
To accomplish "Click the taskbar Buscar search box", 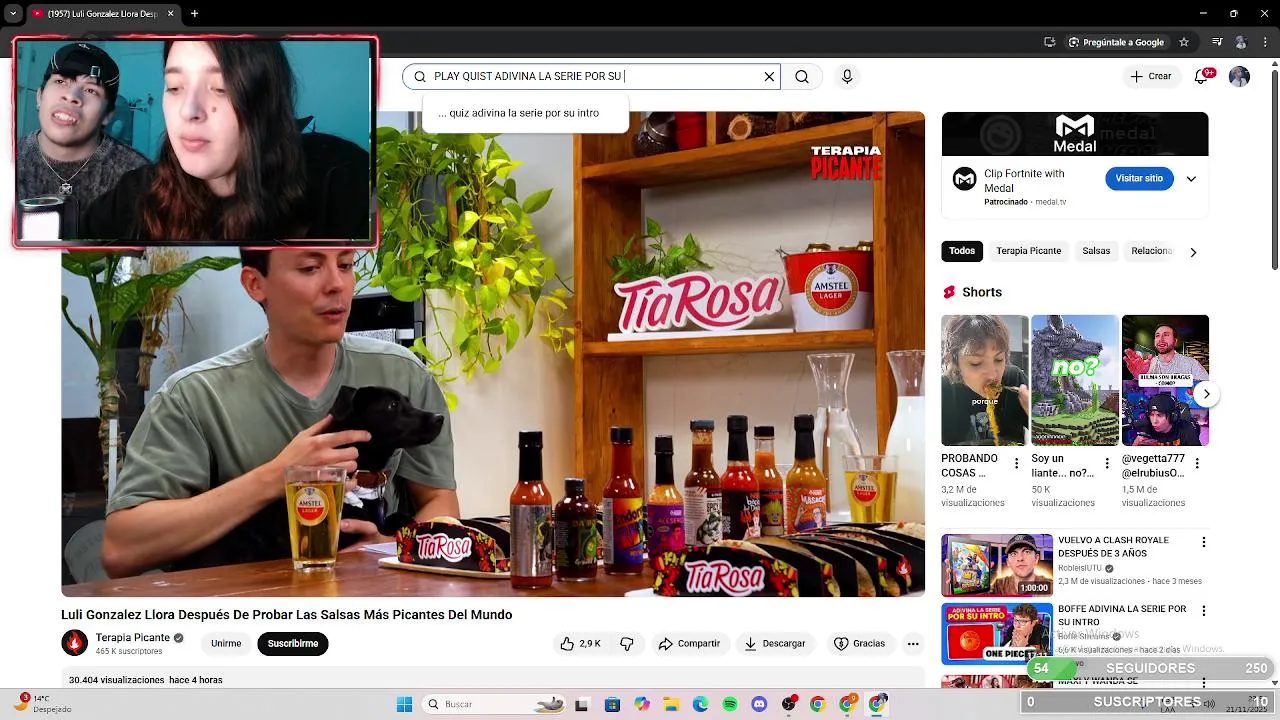I will pyautogui.click(x=495, y=704).
